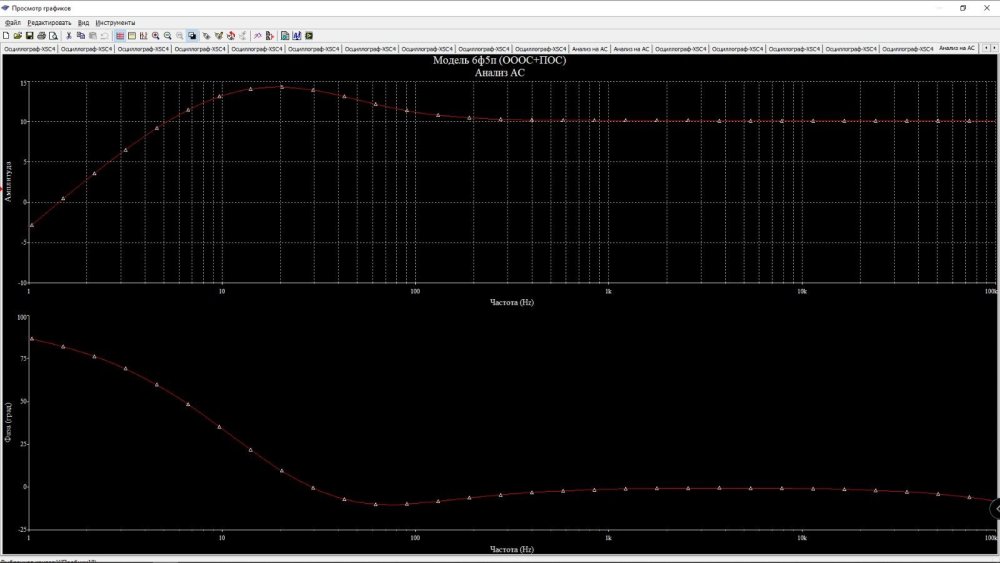
Task: Zoom in using the magnifier plus icon
Action: tap(156, 35)
